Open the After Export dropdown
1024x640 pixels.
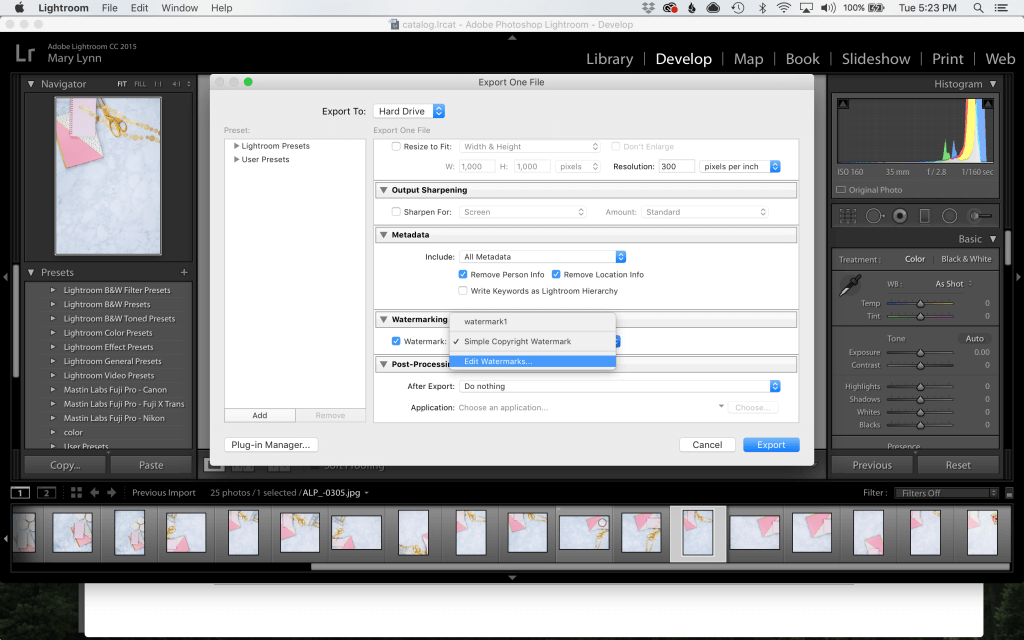[620, 386]
